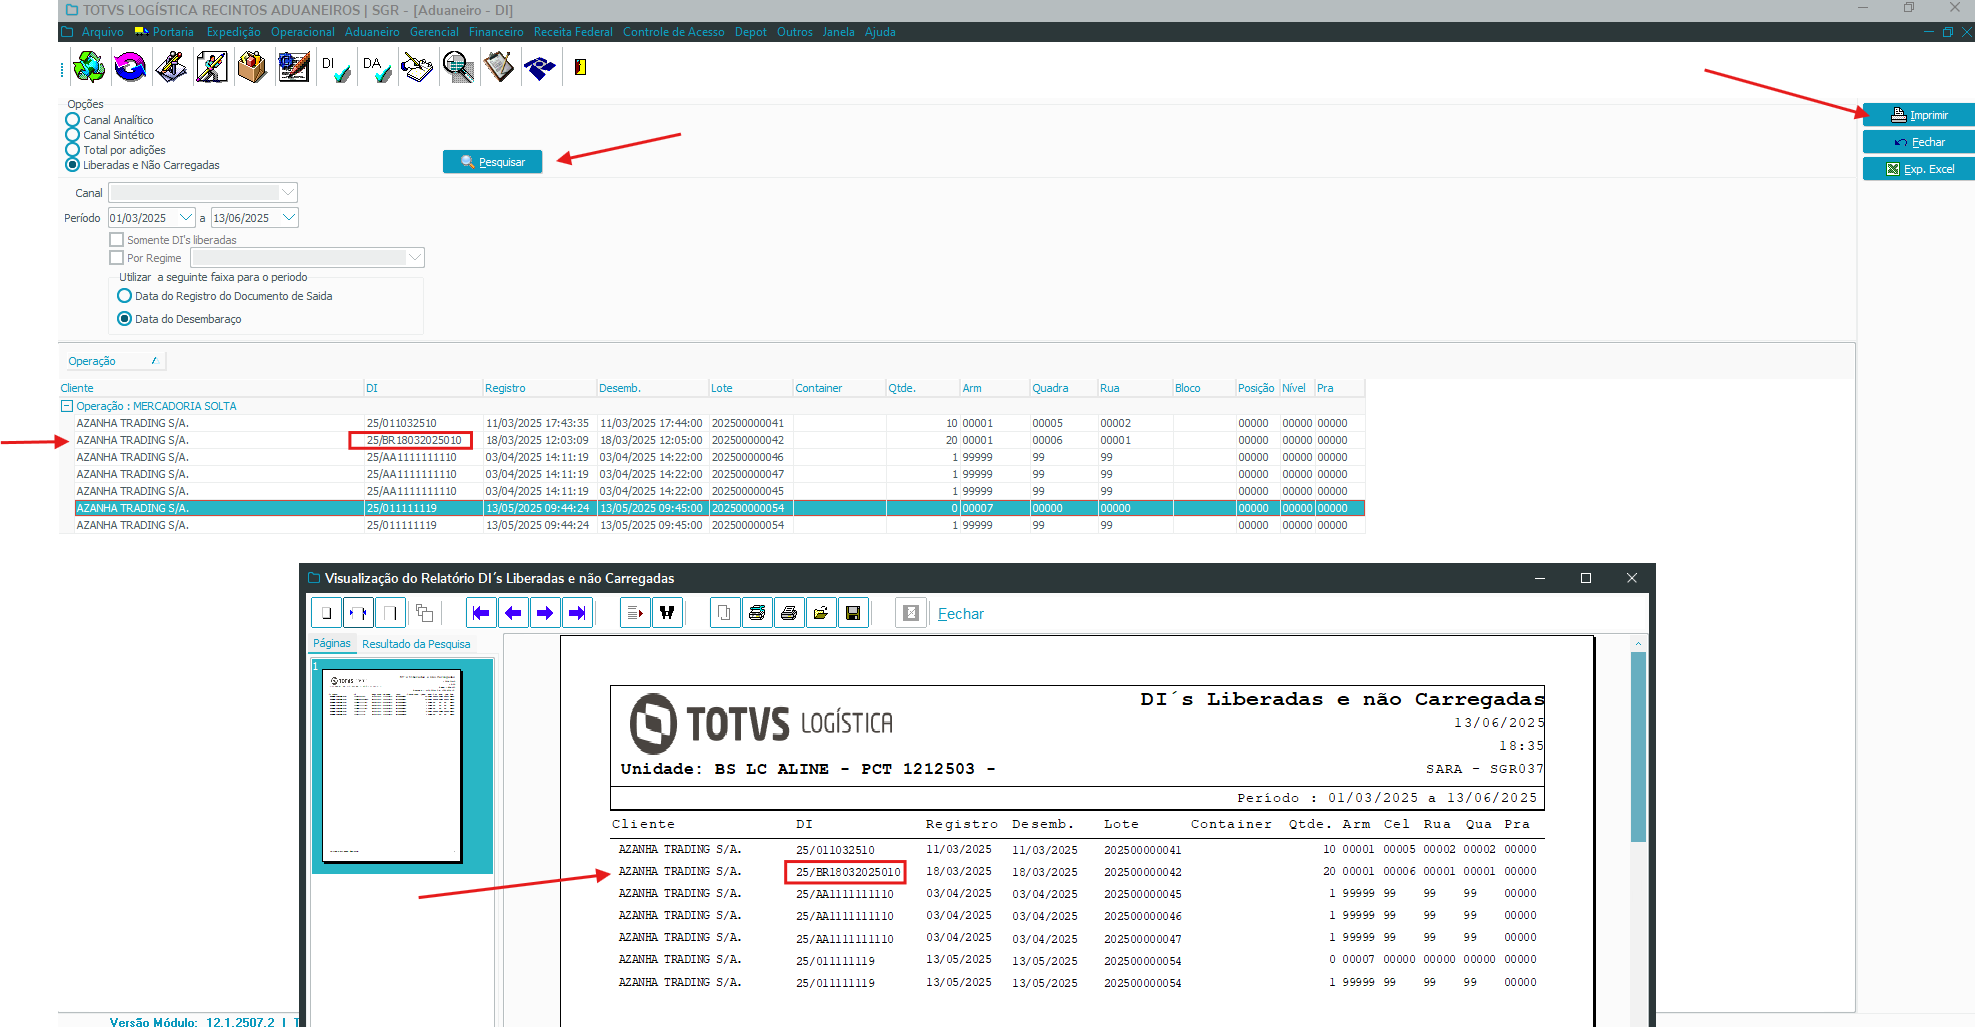Open the DA check toolbar icon

(376, 67)
